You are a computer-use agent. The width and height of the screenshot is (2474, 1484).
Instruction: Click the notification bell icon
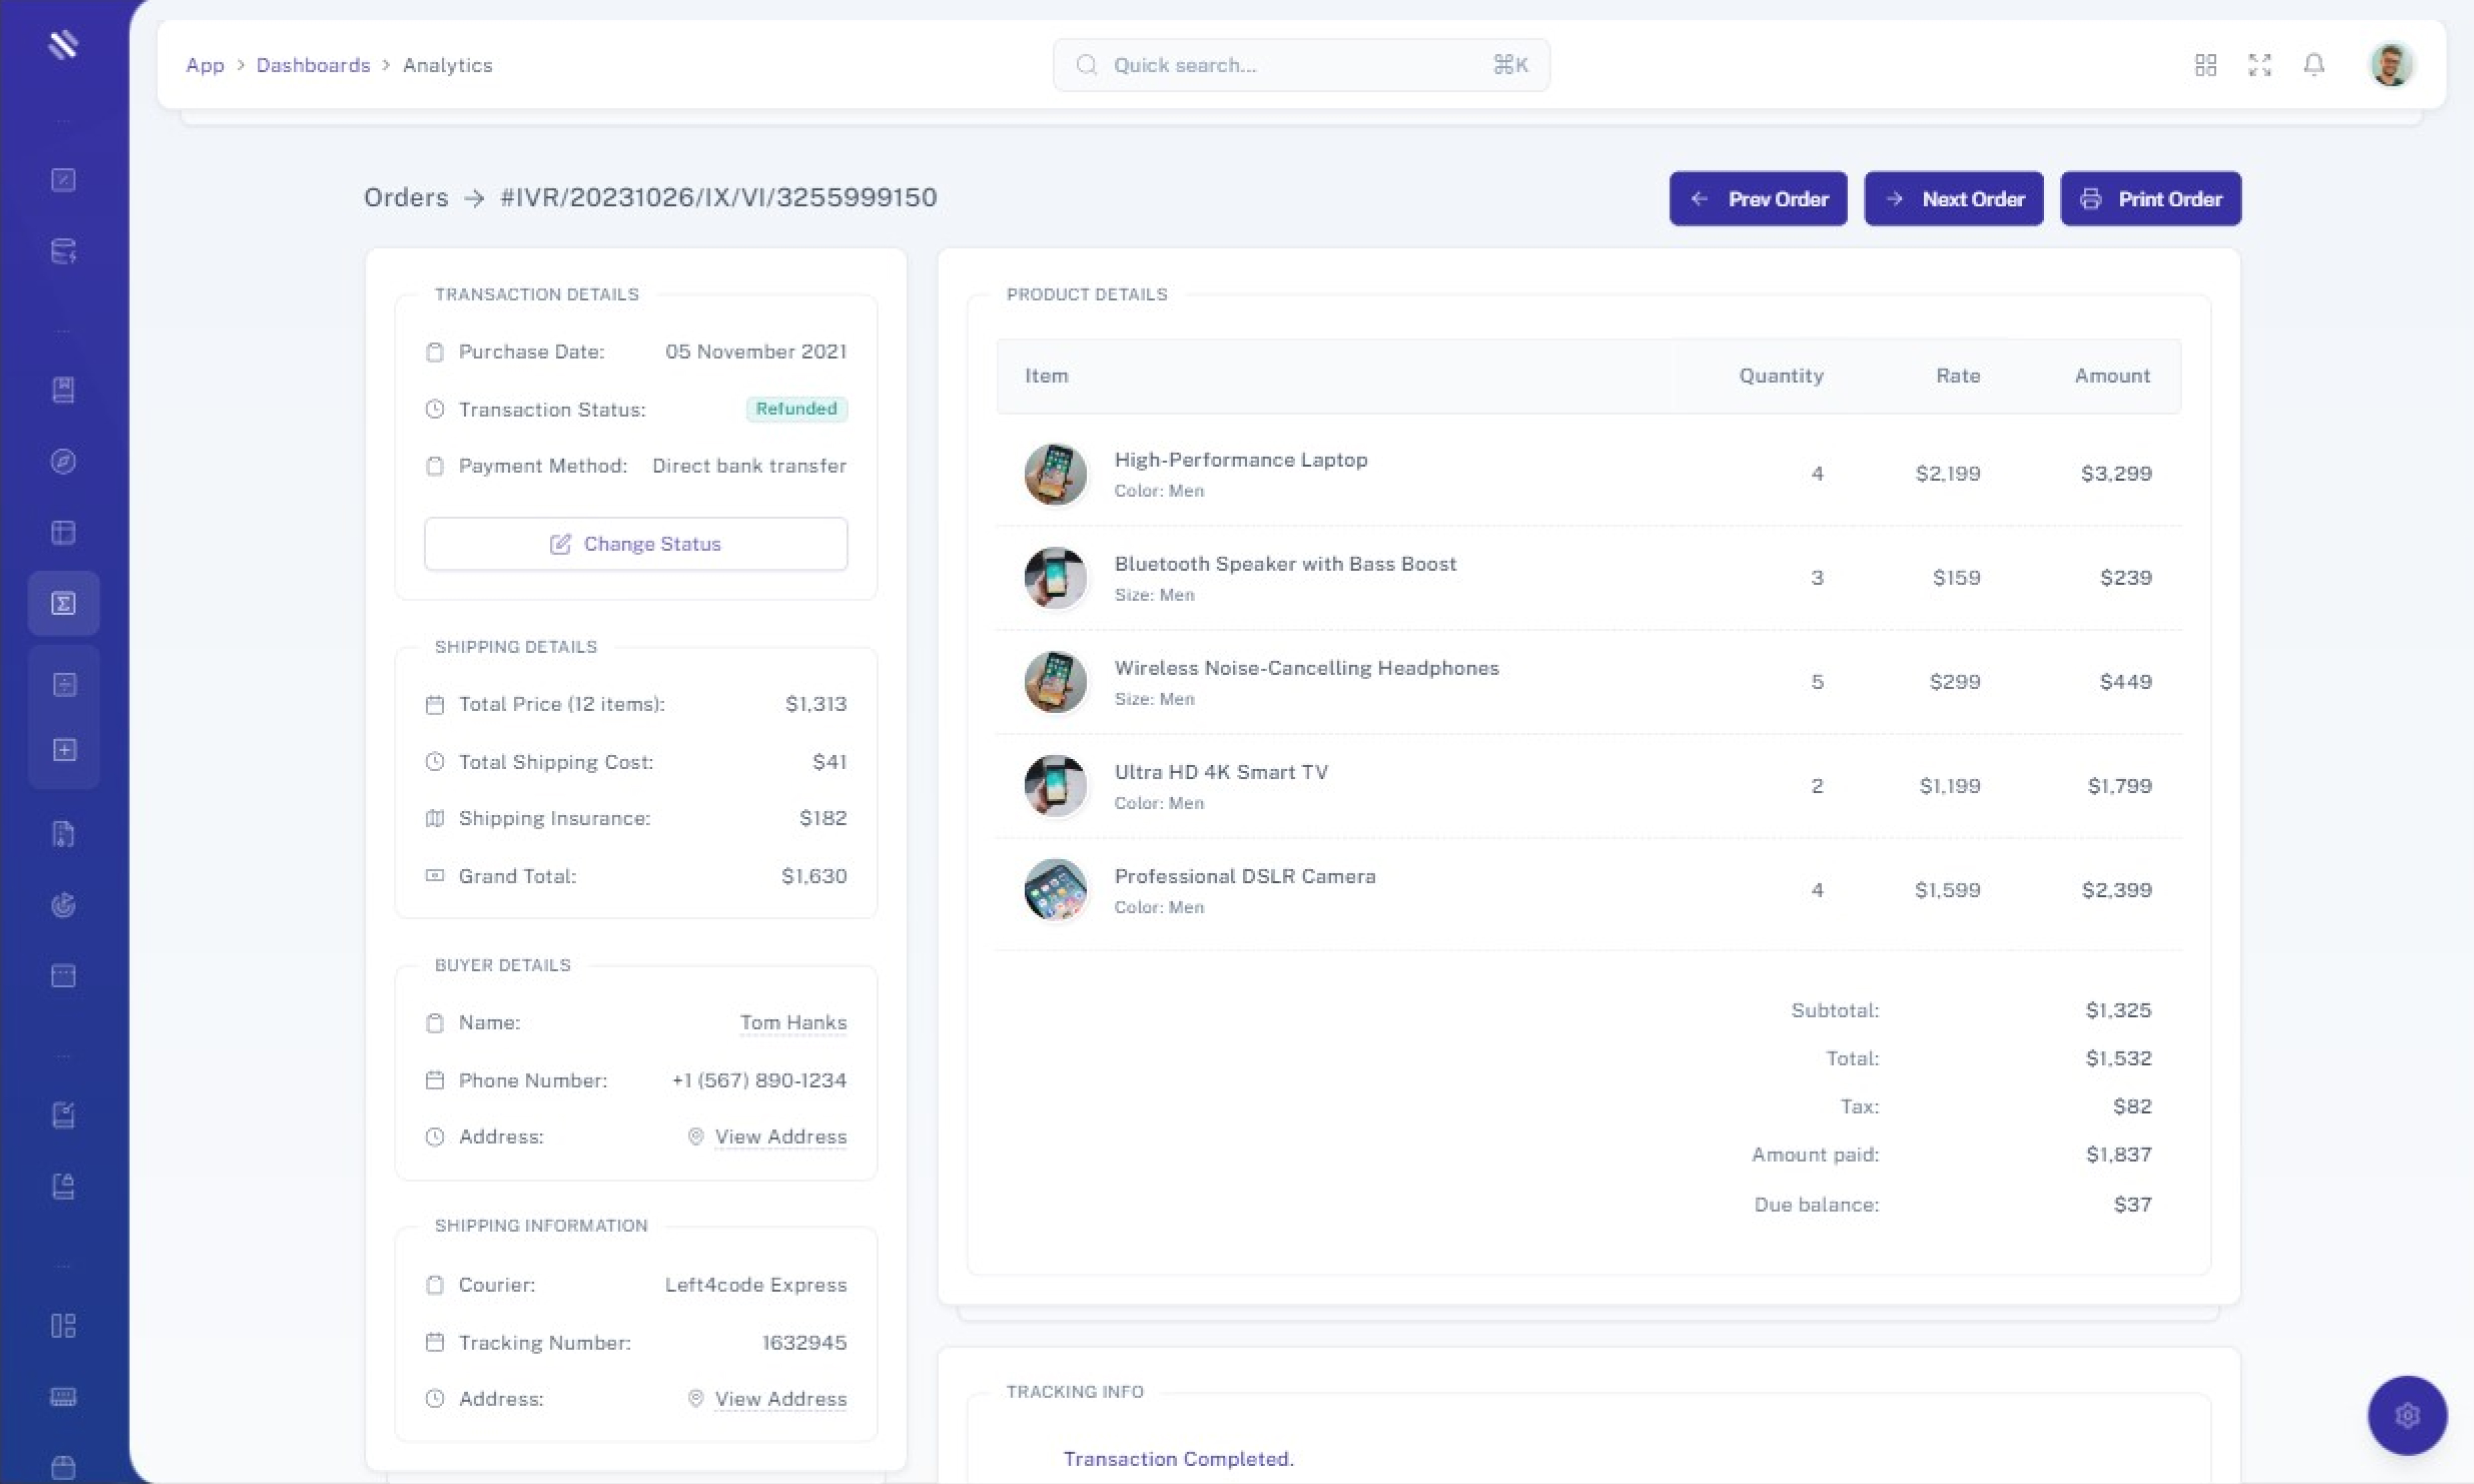tap(2313, 65)
